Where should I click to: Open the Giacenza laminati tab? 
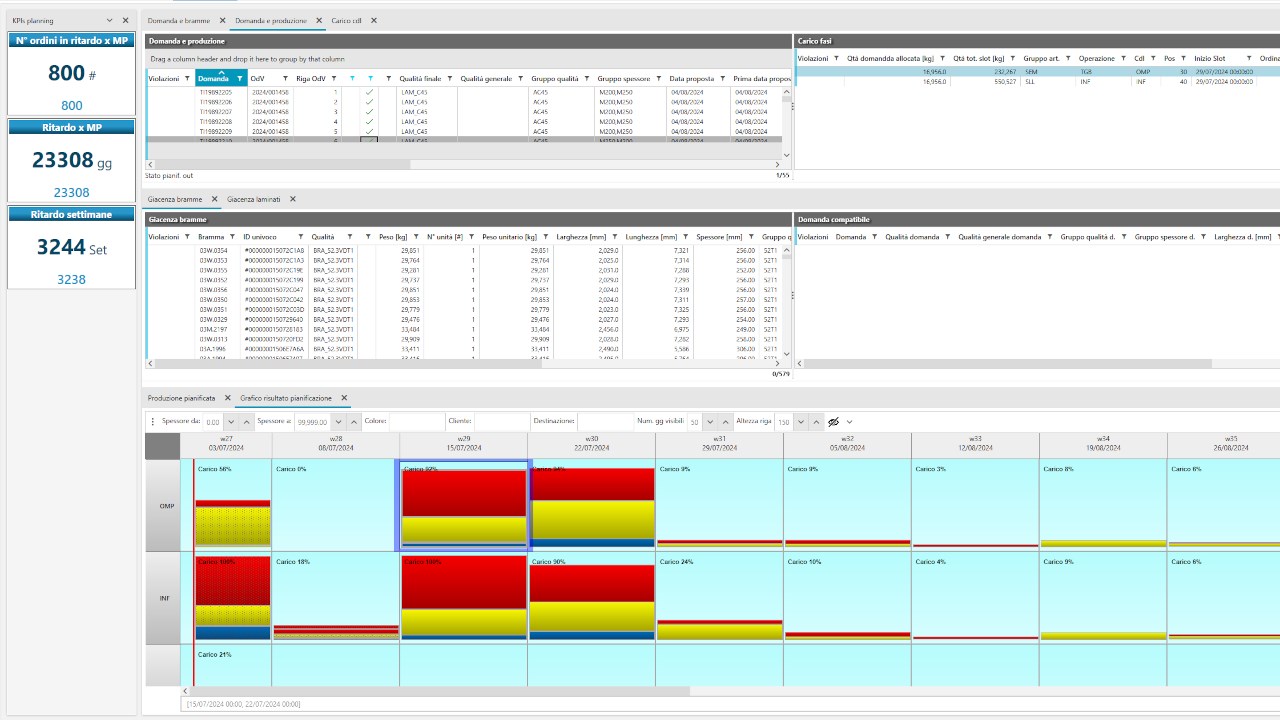point(254,199)
